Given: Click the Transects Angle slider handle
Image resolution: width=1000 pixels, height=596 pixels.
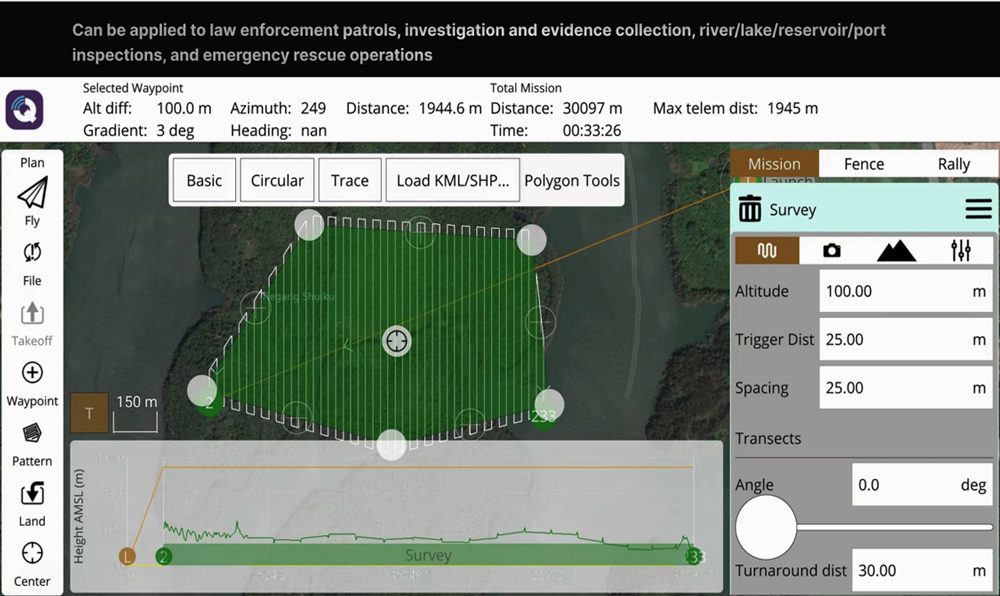Looking at the screenshot, I should 766,526.
